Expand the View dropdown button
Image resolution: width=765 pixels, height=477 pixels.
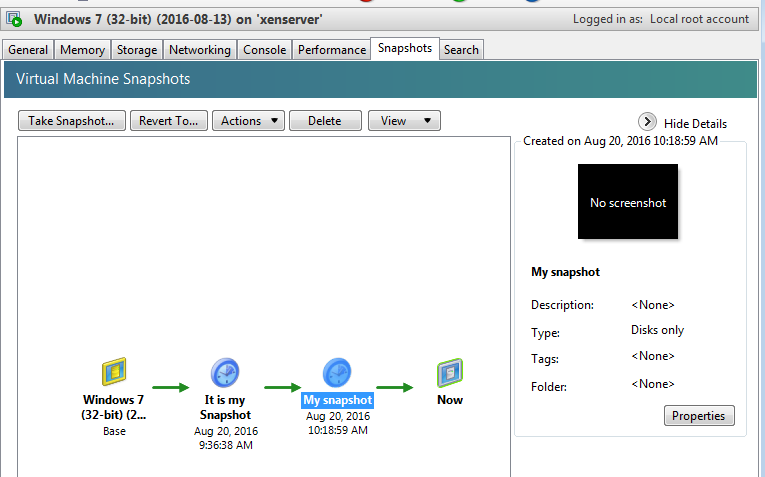(404, 121)
